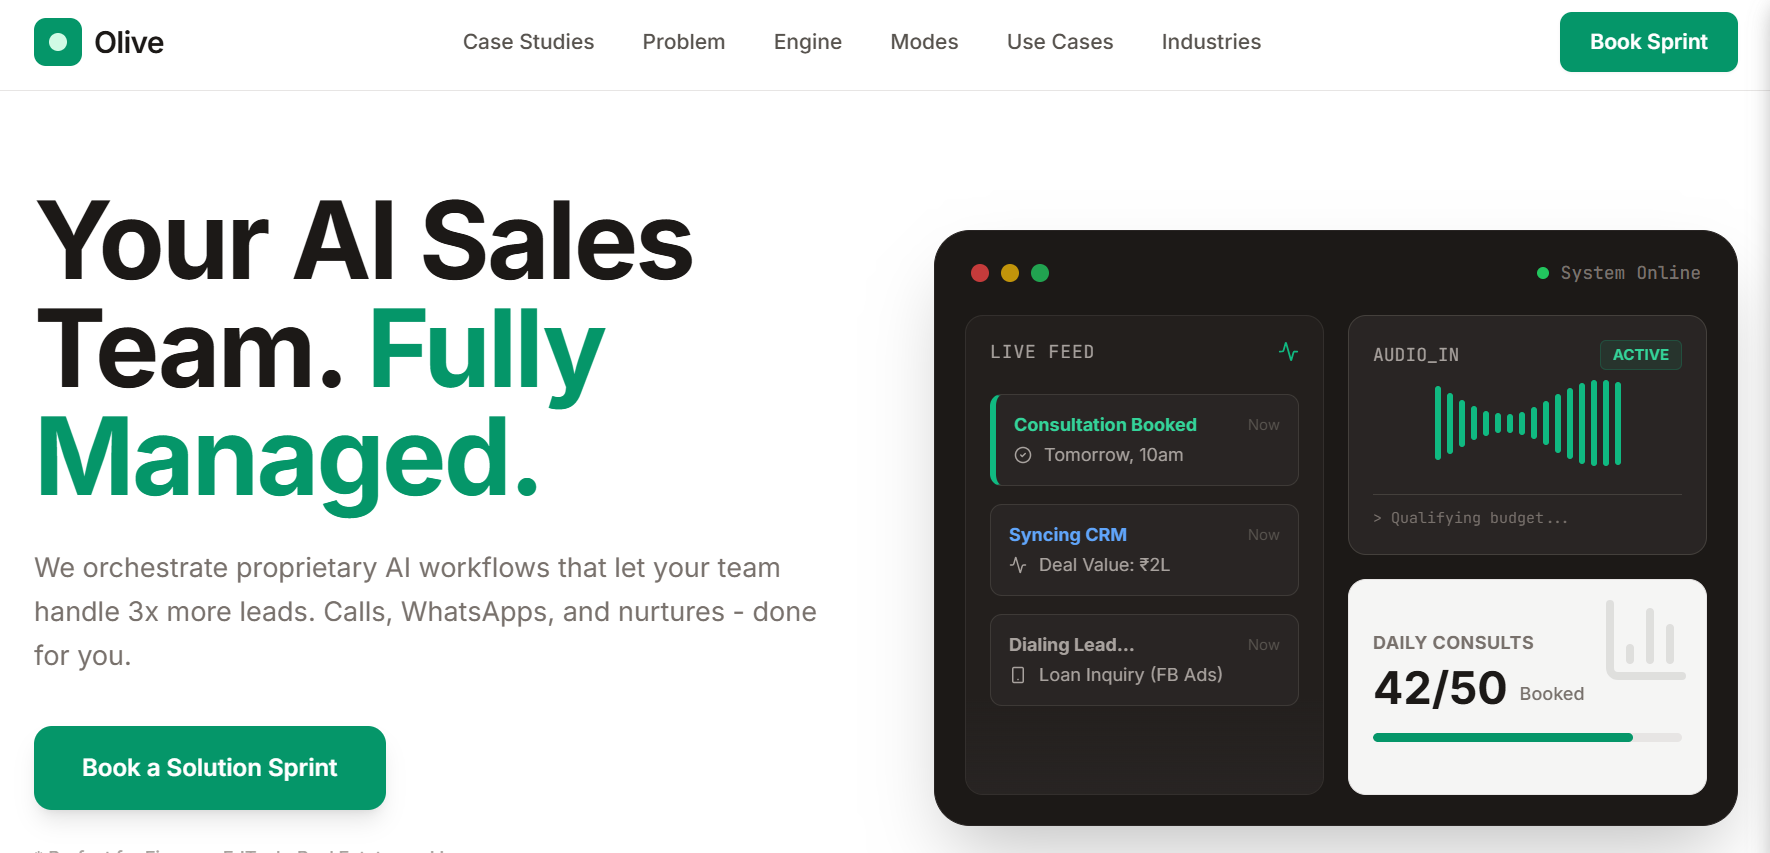Open the Case Studies nav item
This screenshot has height=853, width=1770.
[x=528, y=42]
